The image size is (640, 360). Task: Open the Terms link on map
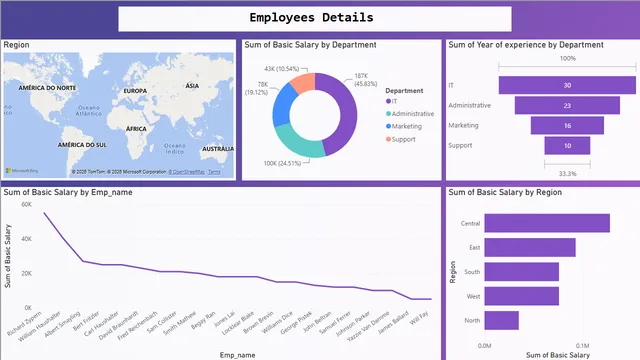tap(214, 172)
